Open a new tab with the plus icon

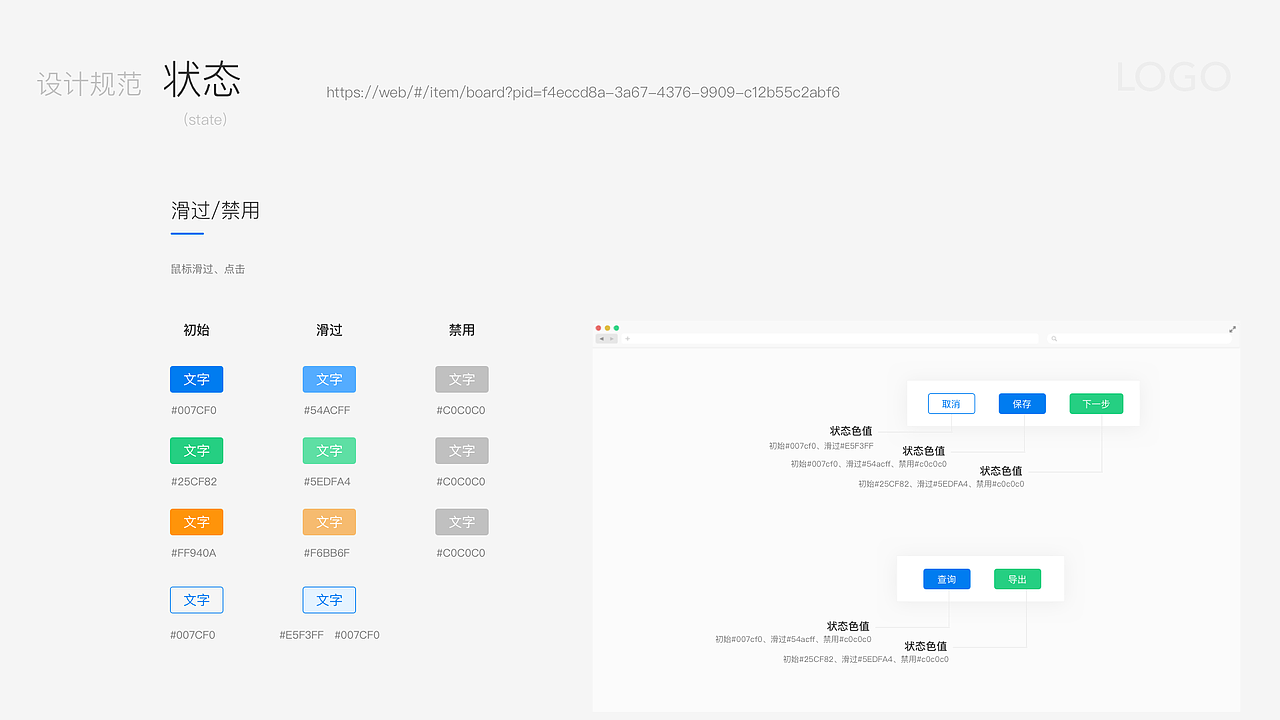[x=628, y=339]
